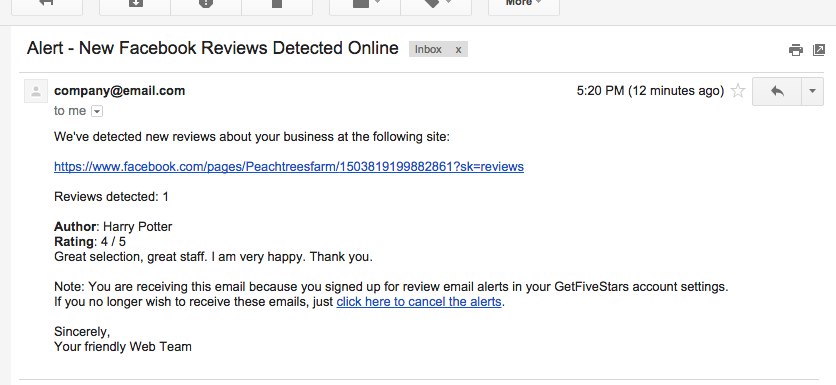836x385 pixels.
Task: Print the conversation using the printer icon
Action: tap(795, 50)
